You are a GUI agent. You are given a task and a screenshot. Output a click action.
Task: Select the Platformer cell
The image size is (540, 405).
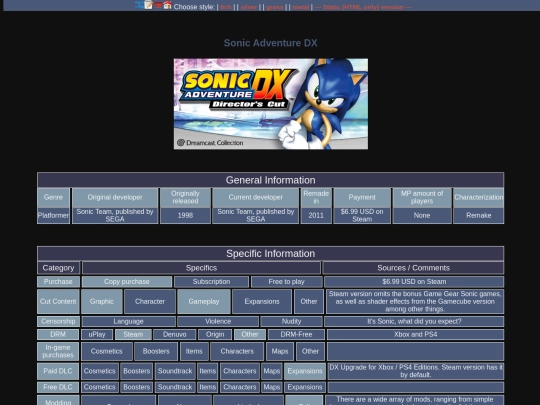click(53, 216)
